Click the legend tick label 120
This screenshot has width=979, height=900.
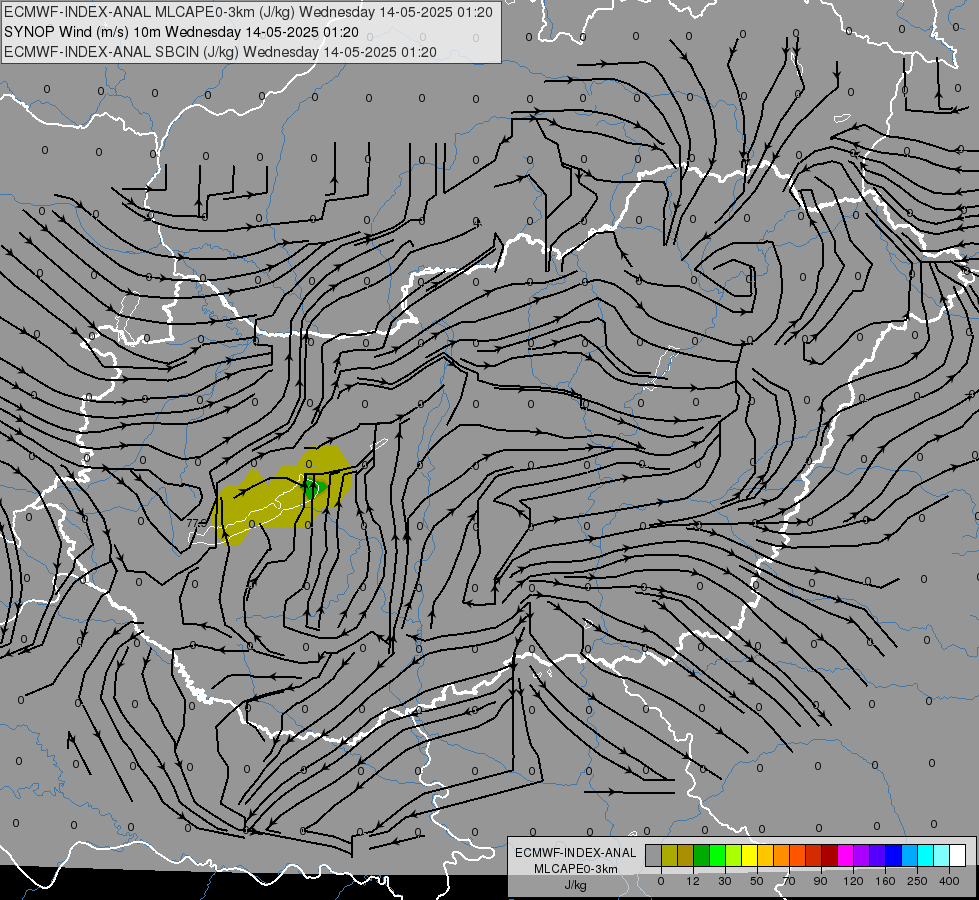point(853,881)
